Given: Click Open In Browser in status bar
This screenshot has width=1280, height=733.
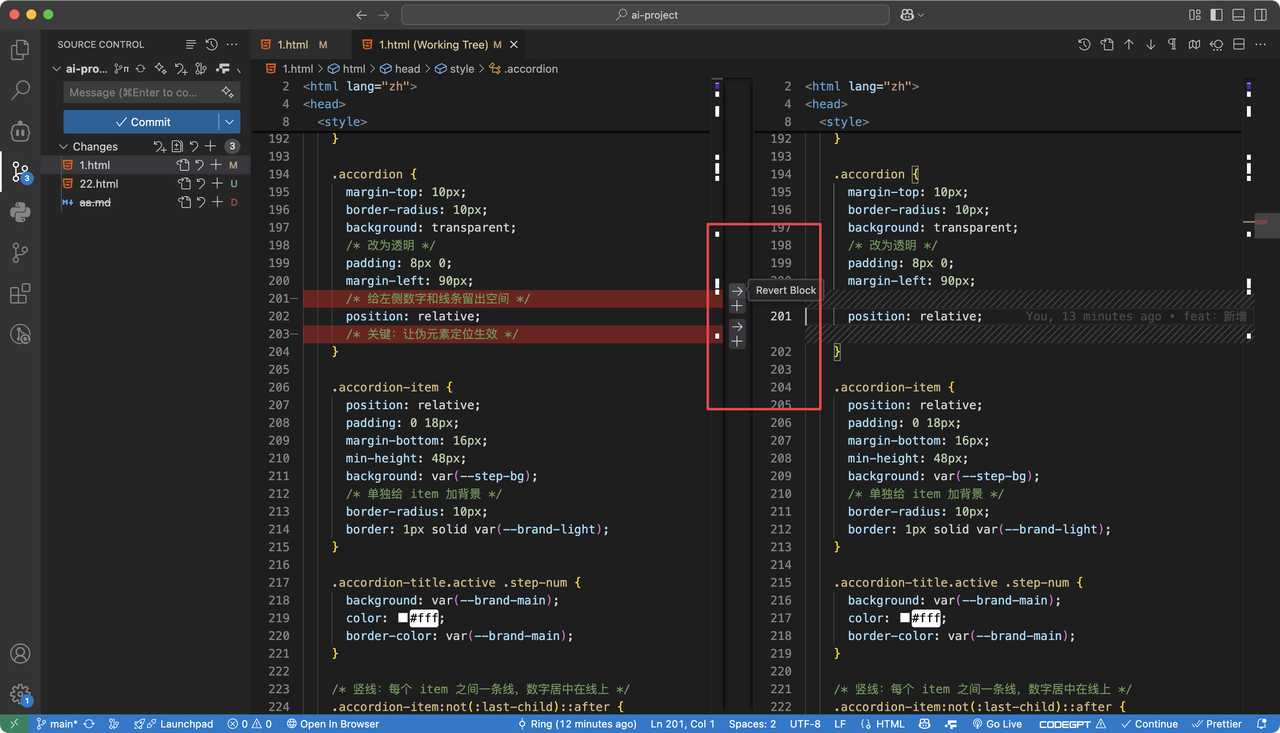Looking at the screenshot, I should [x=332, y=724].
